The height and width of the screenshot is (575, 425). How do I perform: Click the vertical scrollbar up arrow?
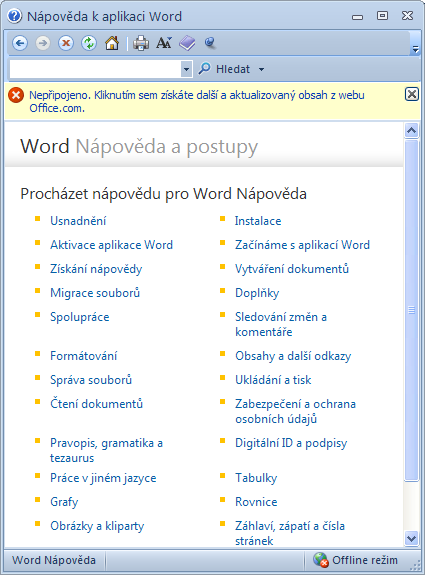(411, 130)
